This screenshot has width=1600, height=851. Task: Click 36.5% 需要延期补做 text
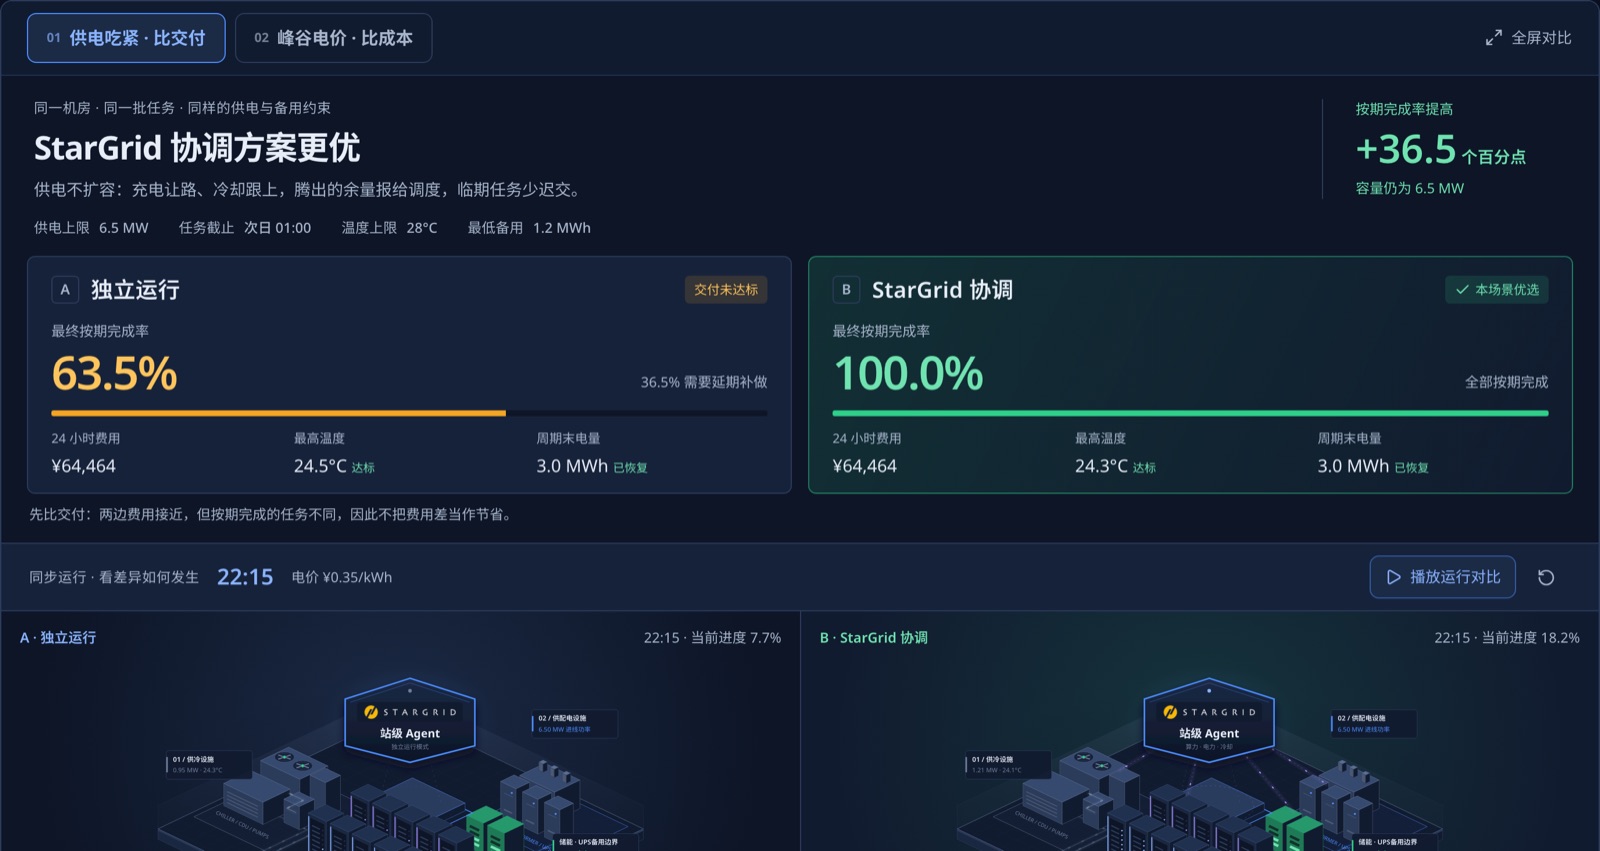tap(704, 382)
